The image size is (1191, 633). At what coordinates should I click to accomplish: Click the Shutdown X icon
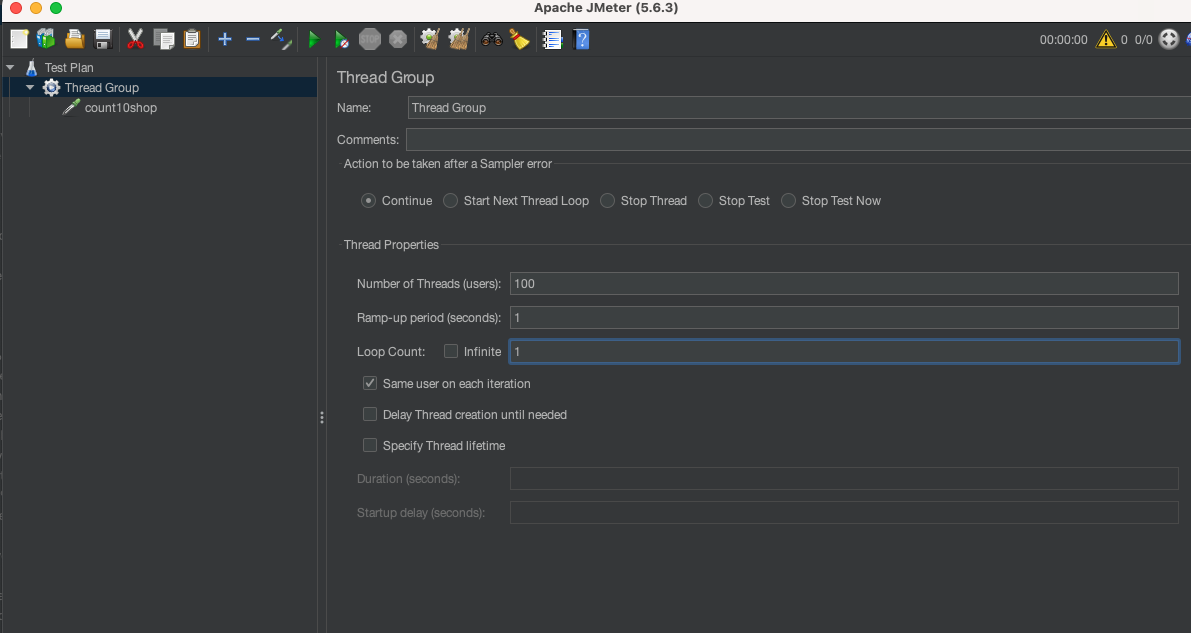398,39
